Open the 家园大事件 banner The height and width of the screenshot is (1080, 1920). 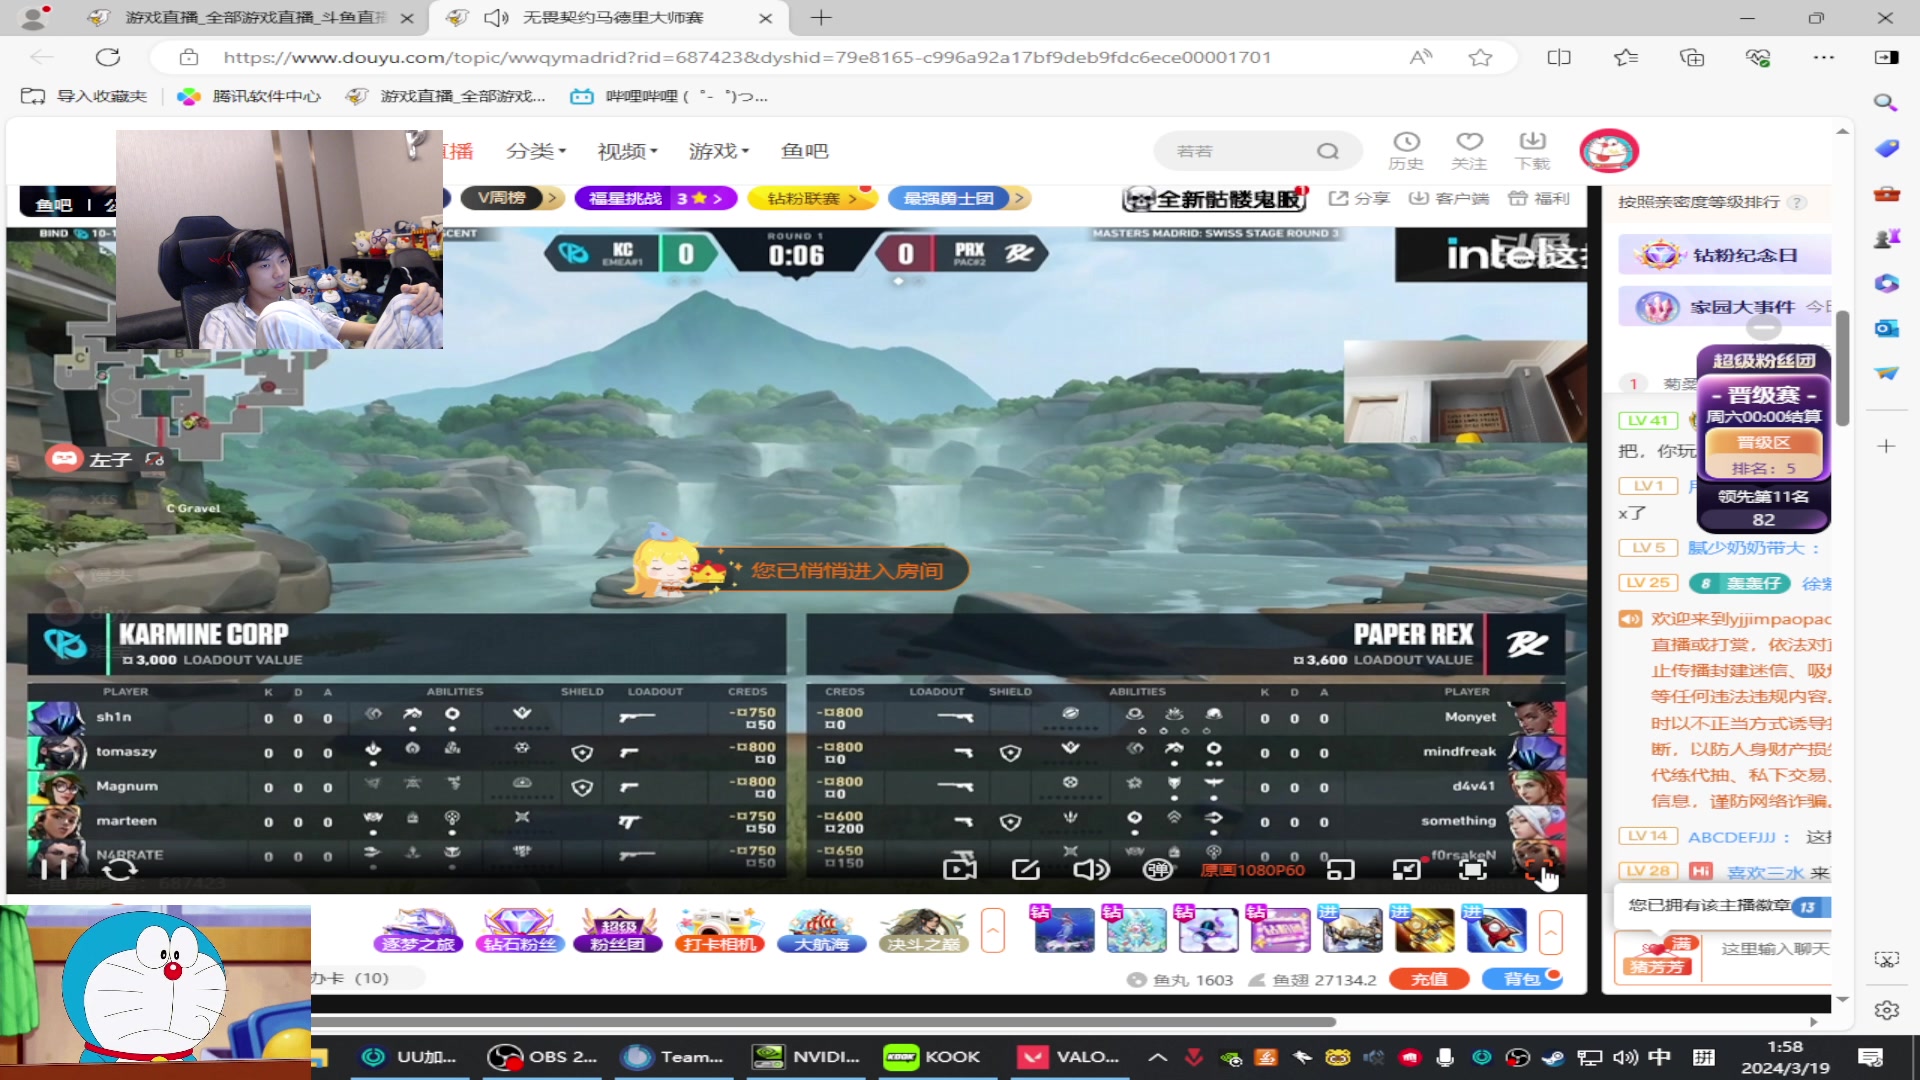pos(1725,307)
